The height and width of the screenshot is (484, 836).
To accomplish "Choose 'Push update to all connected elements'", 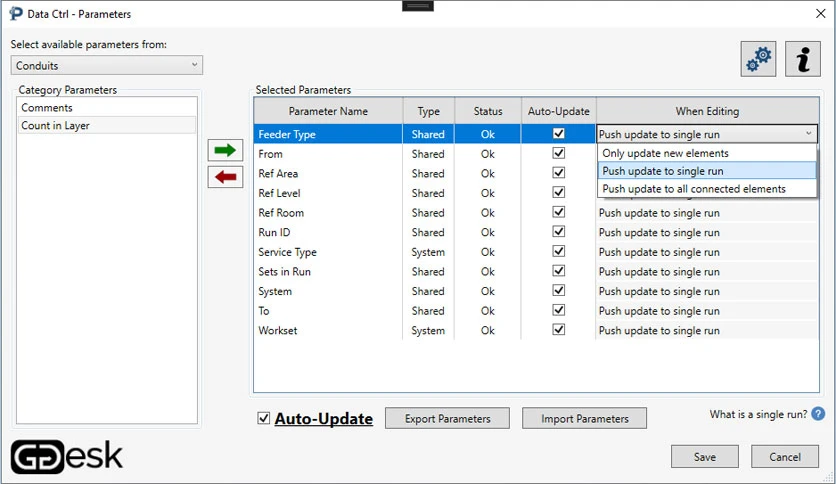I will [x=707, y=189].
